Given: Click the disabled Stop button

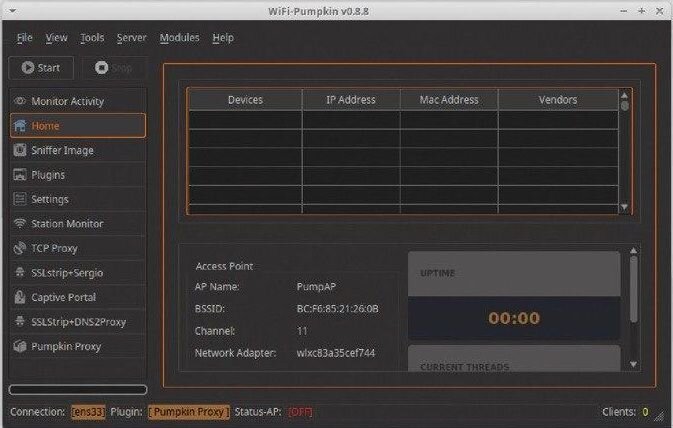Looking at the screenshot, I should tap(113, 68).
